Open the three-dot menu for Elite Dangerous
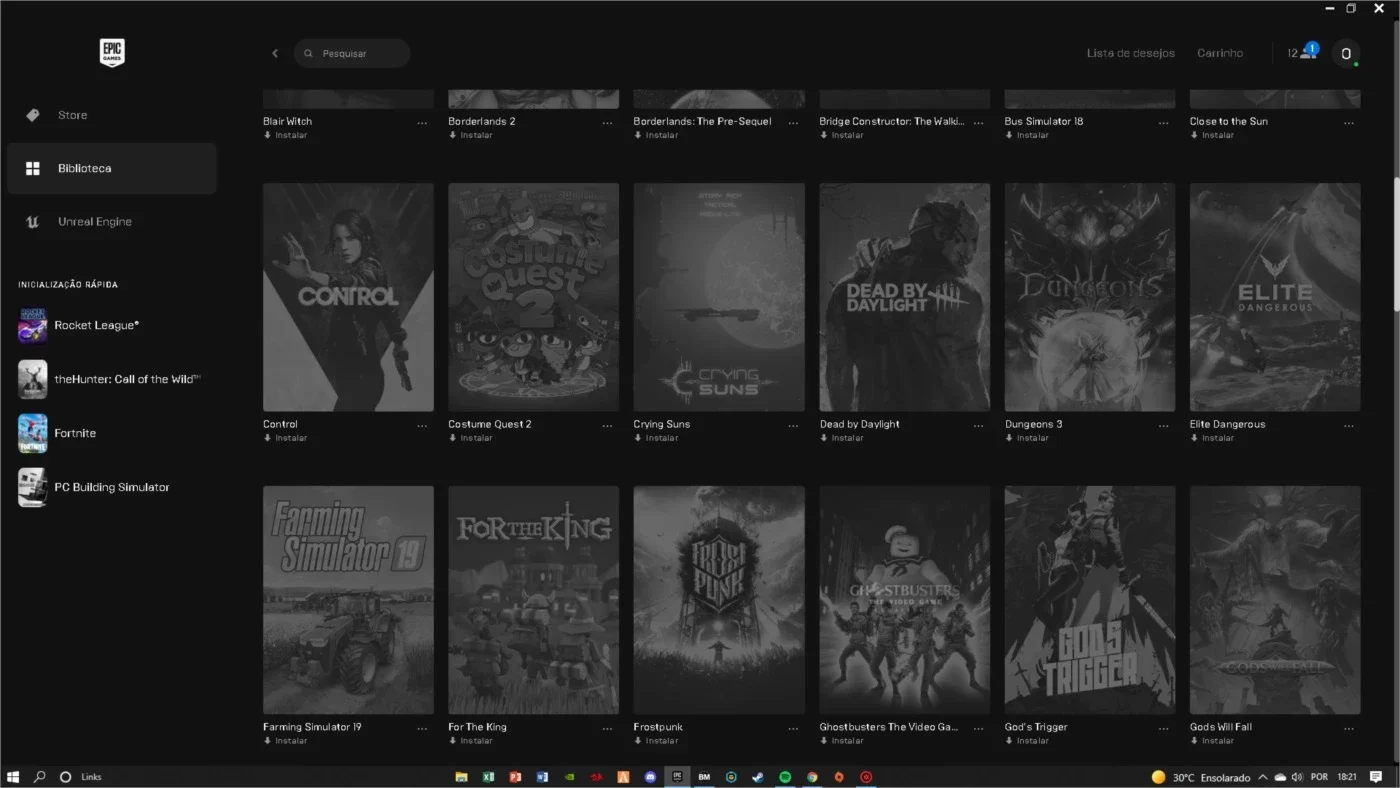 [1349, 425]
